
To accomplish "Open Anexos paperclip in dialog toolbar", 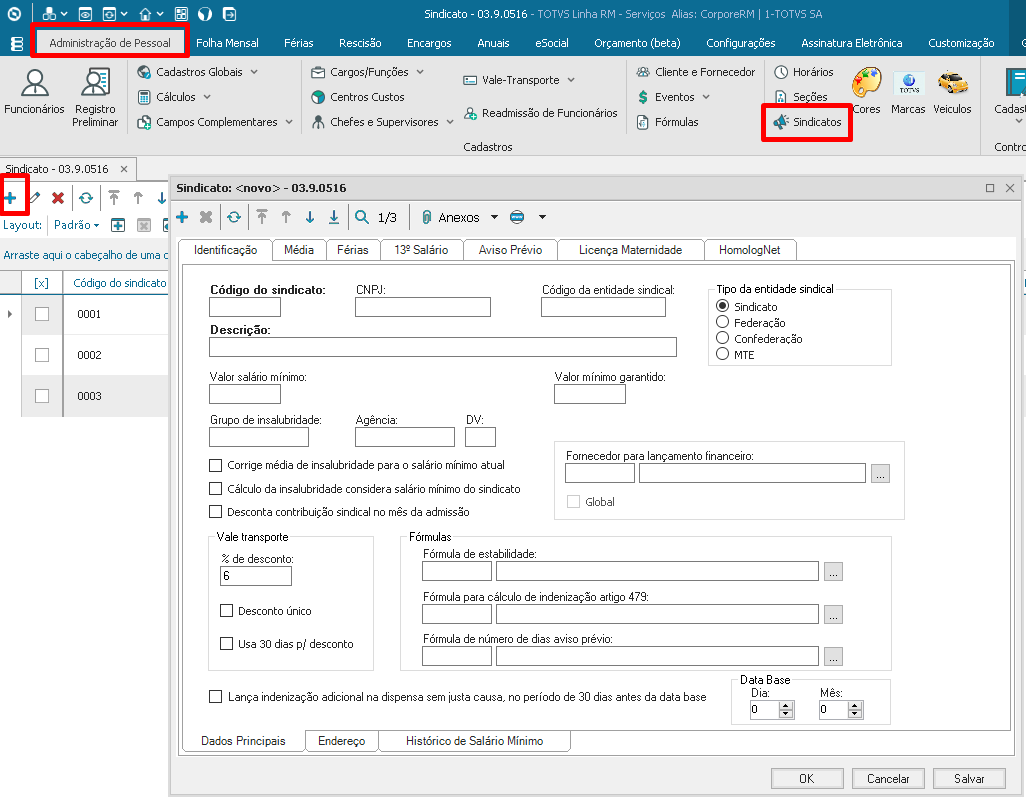I will 451,217.
